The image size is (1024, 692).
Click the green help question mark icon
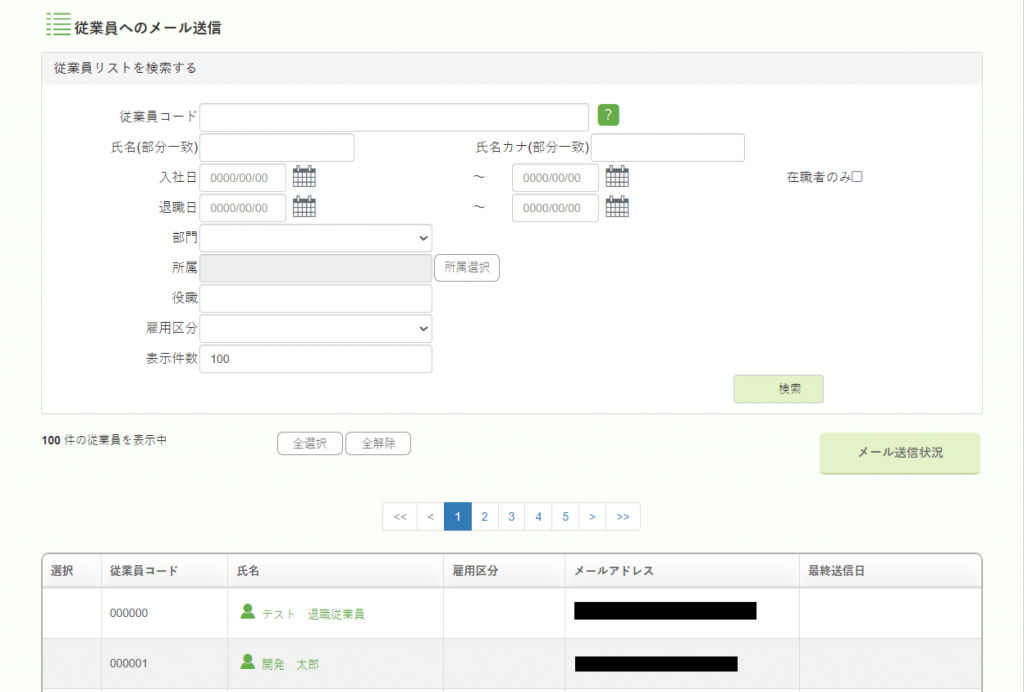(x=608, y=115)
